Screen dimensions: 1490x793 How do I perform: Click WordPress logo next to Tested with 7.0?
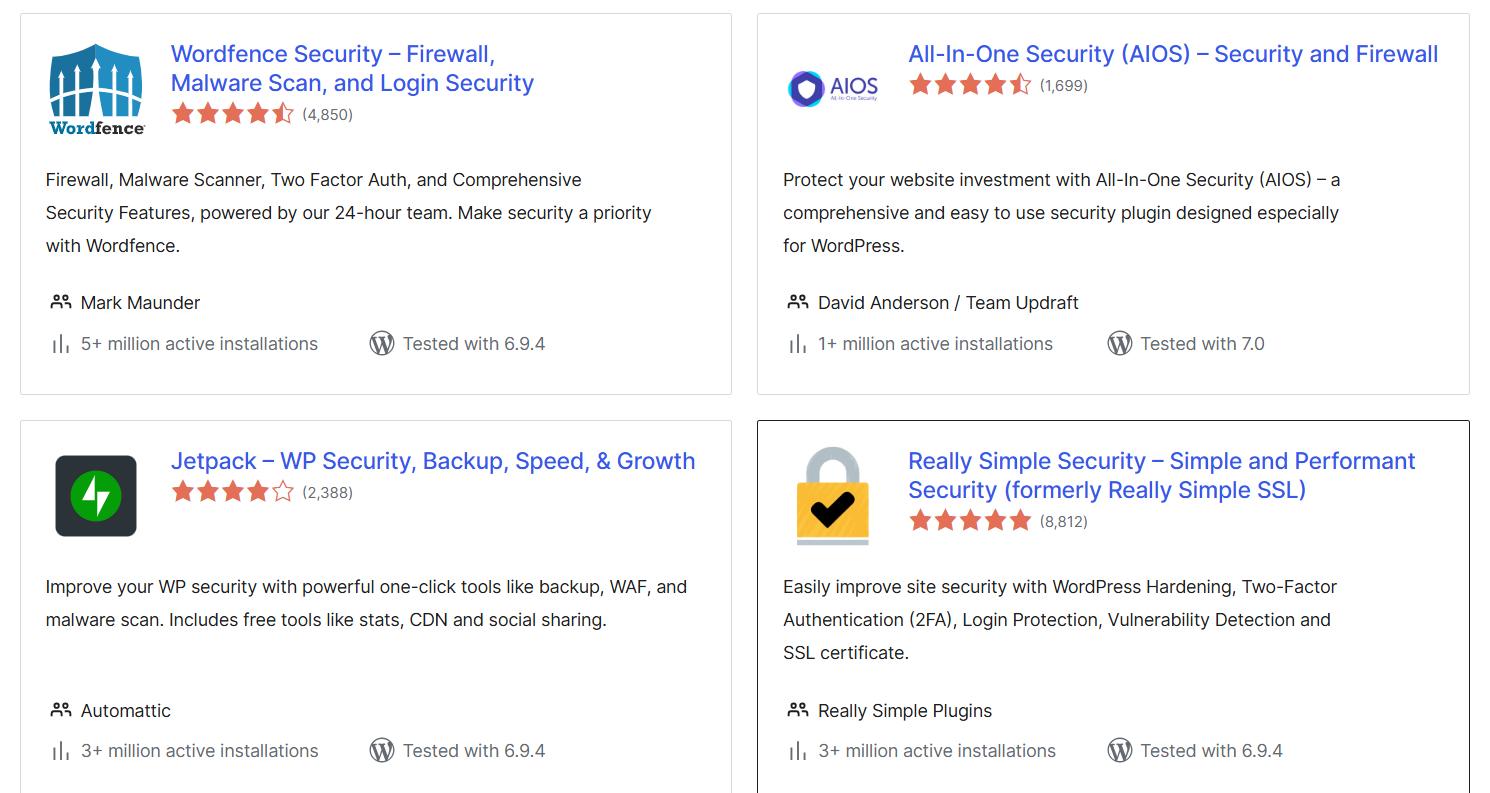pos(1119,344)
